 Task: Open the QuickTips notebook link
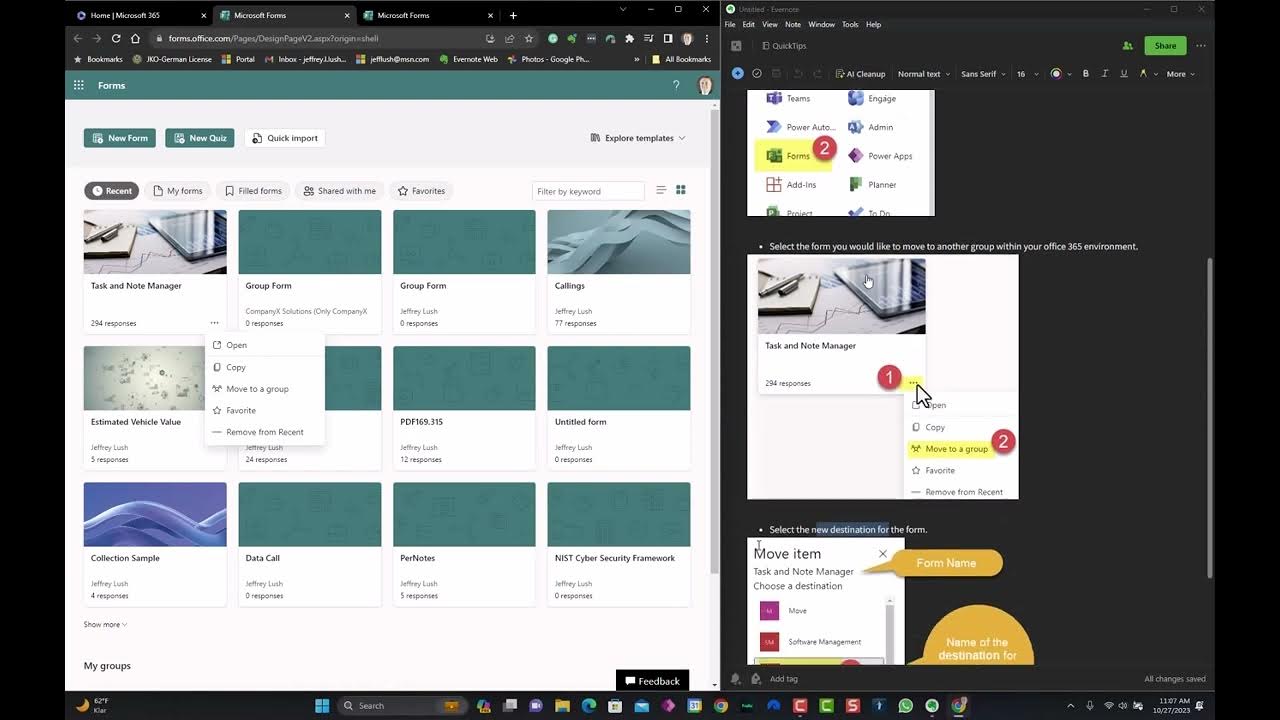784,46
